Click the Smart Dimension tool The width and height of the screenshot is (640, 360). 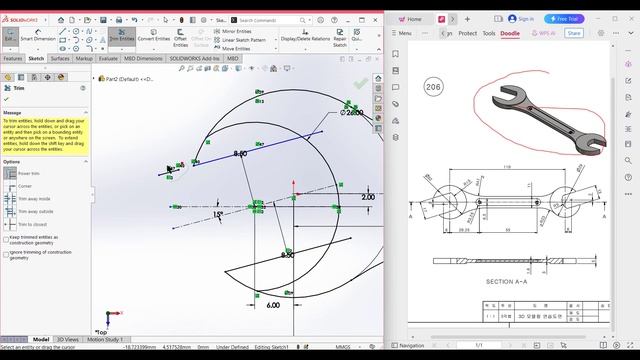(x=38, y=35)
